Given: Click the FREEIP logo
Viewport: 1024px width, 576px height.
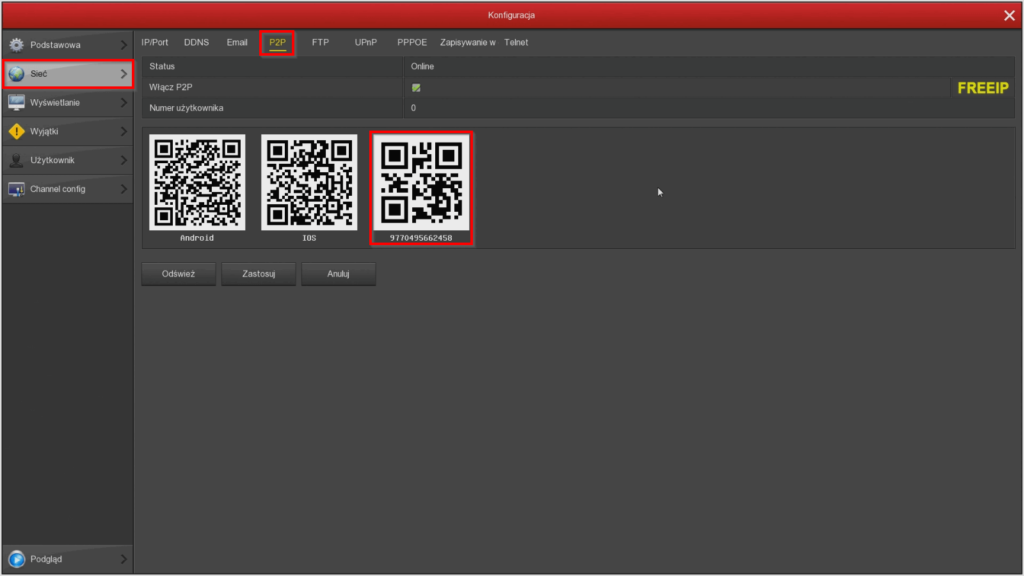Looking at the screenshot, I should (982, 87).
